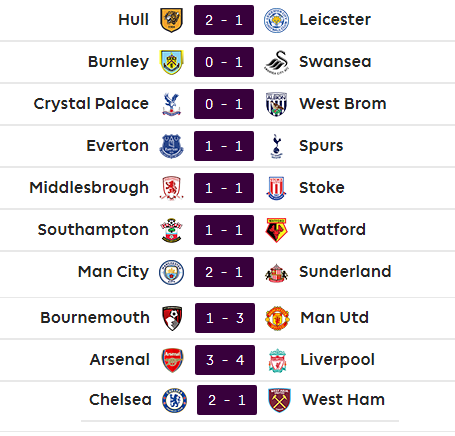The image size is (455, 436).
Task: Click the Leicester City club crest
Action: pyautogui.click(x=276, y=21)
